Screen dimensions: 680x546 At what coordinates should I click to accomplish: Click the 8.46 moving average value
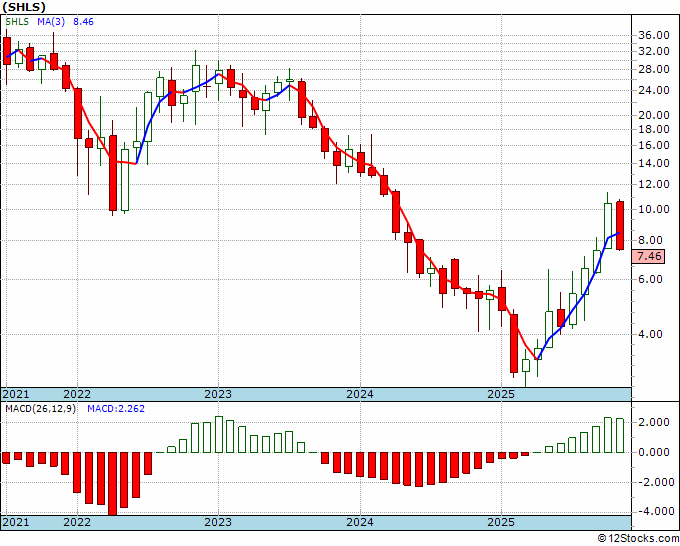coord(83,22)
